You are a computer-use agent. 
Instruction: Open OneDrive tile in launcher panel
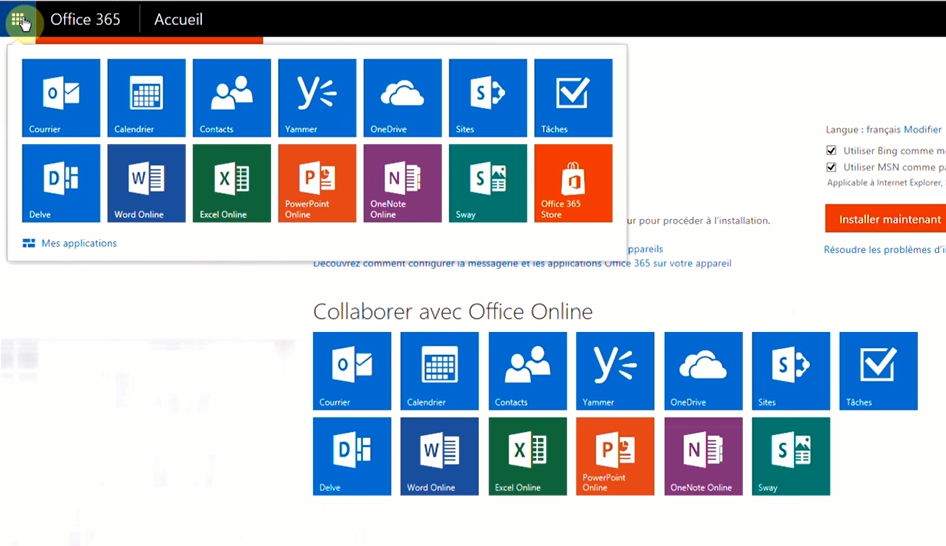click(x=402, y=98)
